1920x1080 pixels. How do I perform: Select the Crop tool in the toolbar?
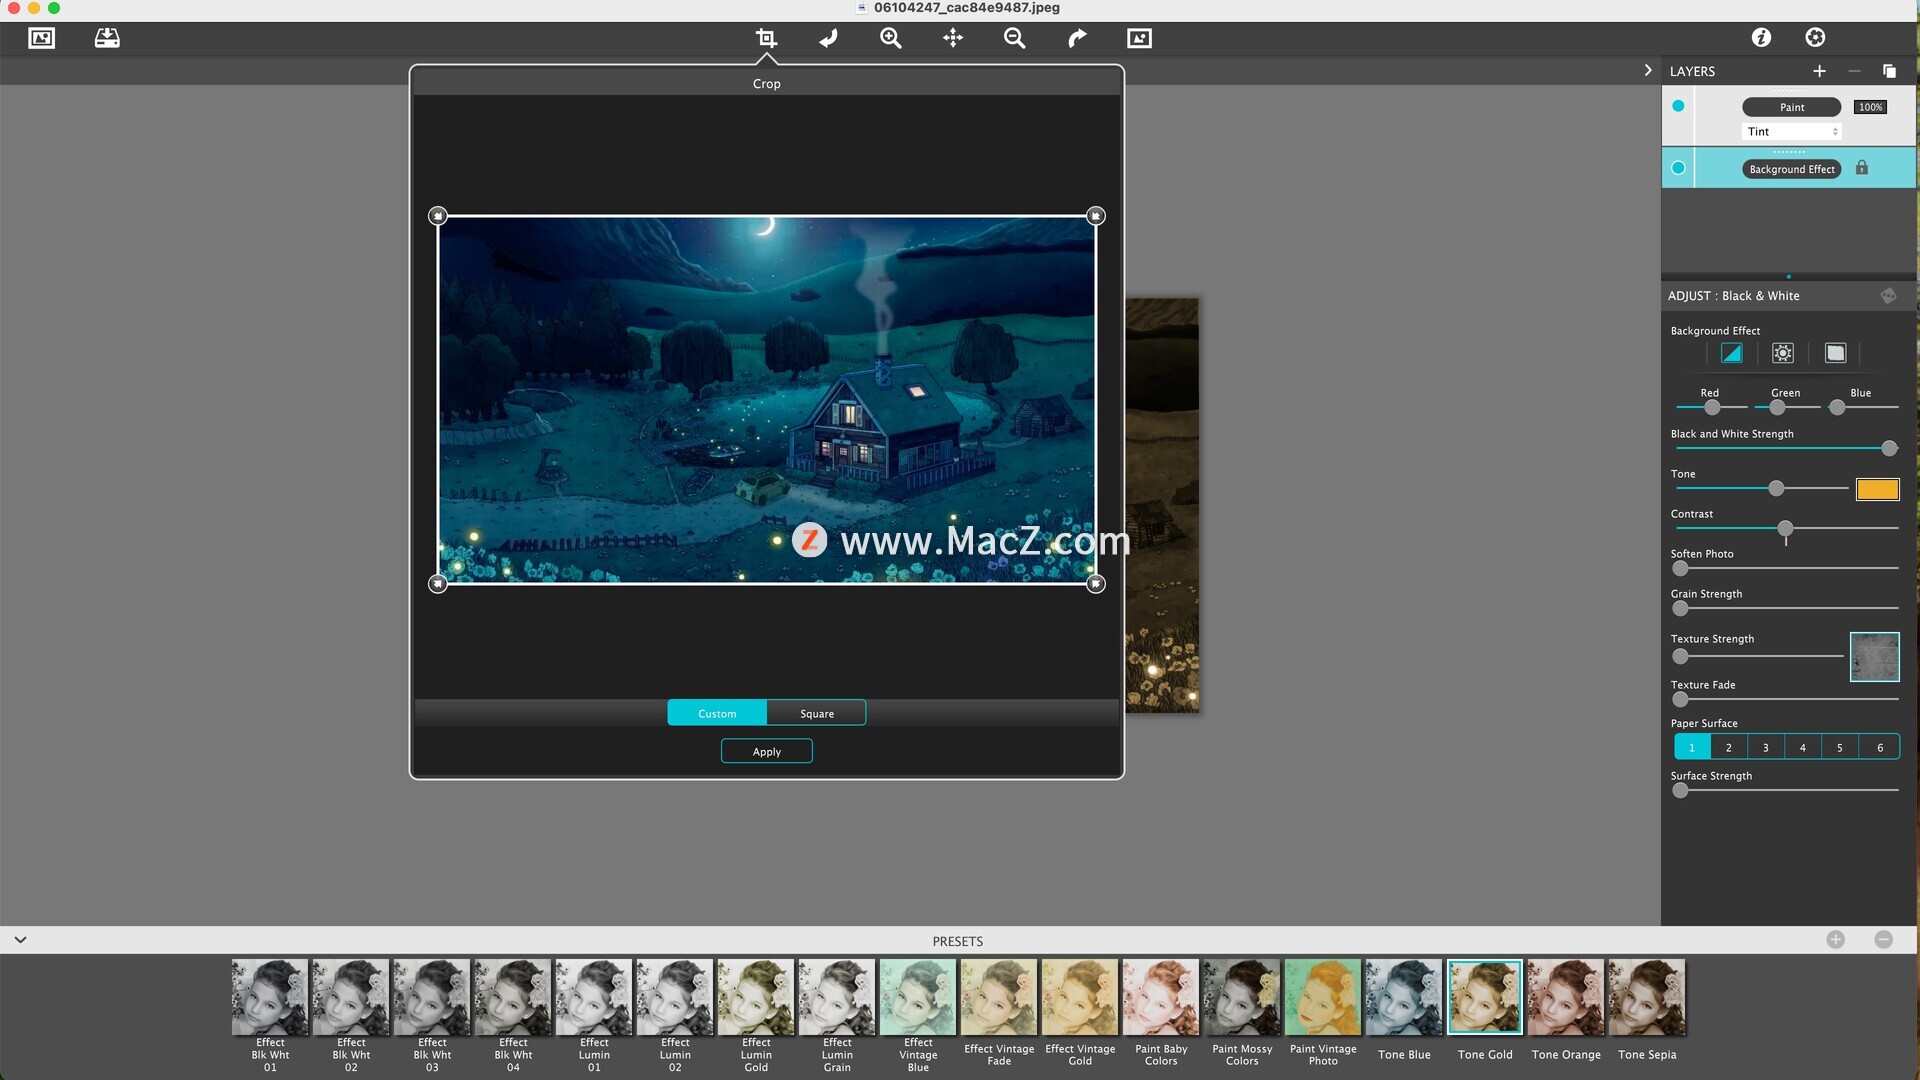click(766, 38)
